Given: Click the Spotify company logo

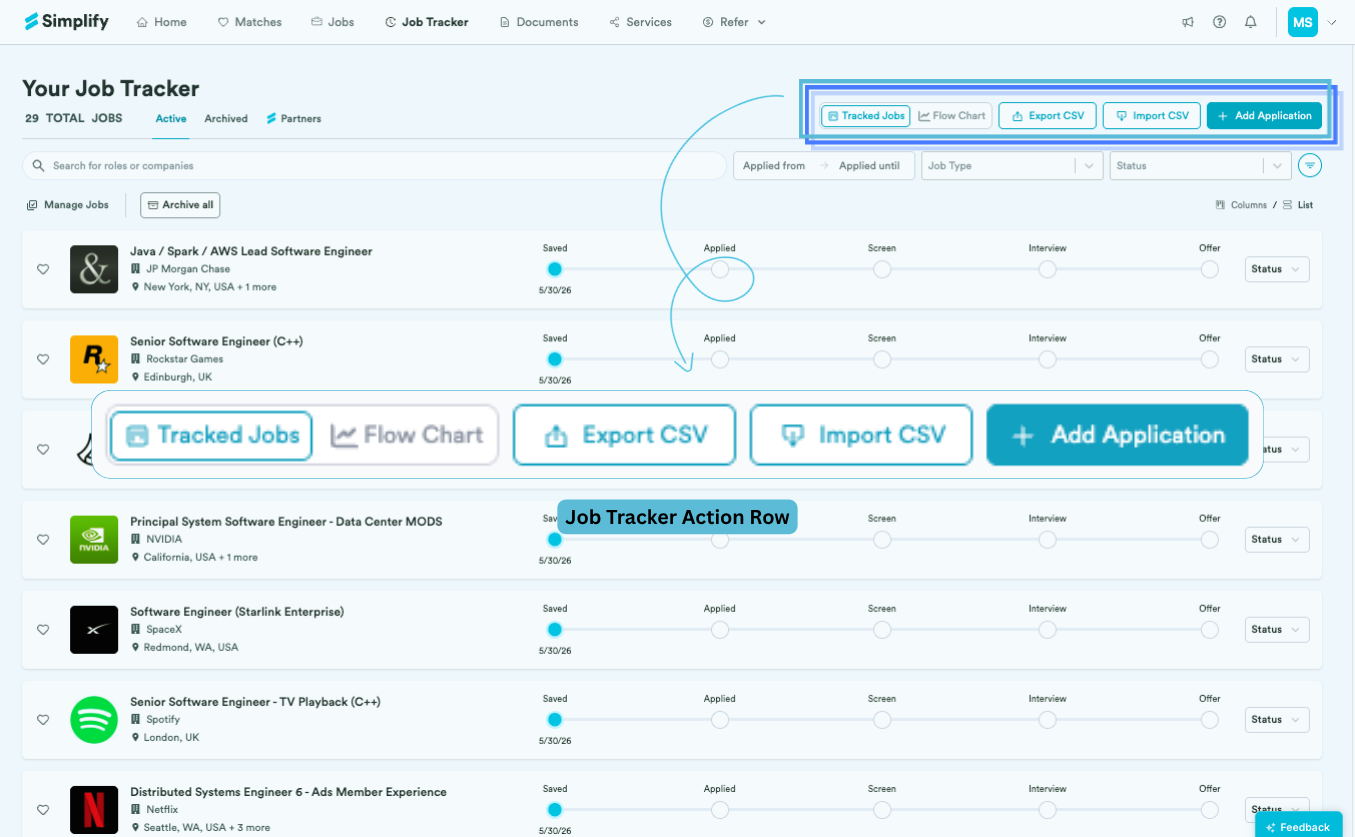Looking at the screenshot, I should click(94, 719).
